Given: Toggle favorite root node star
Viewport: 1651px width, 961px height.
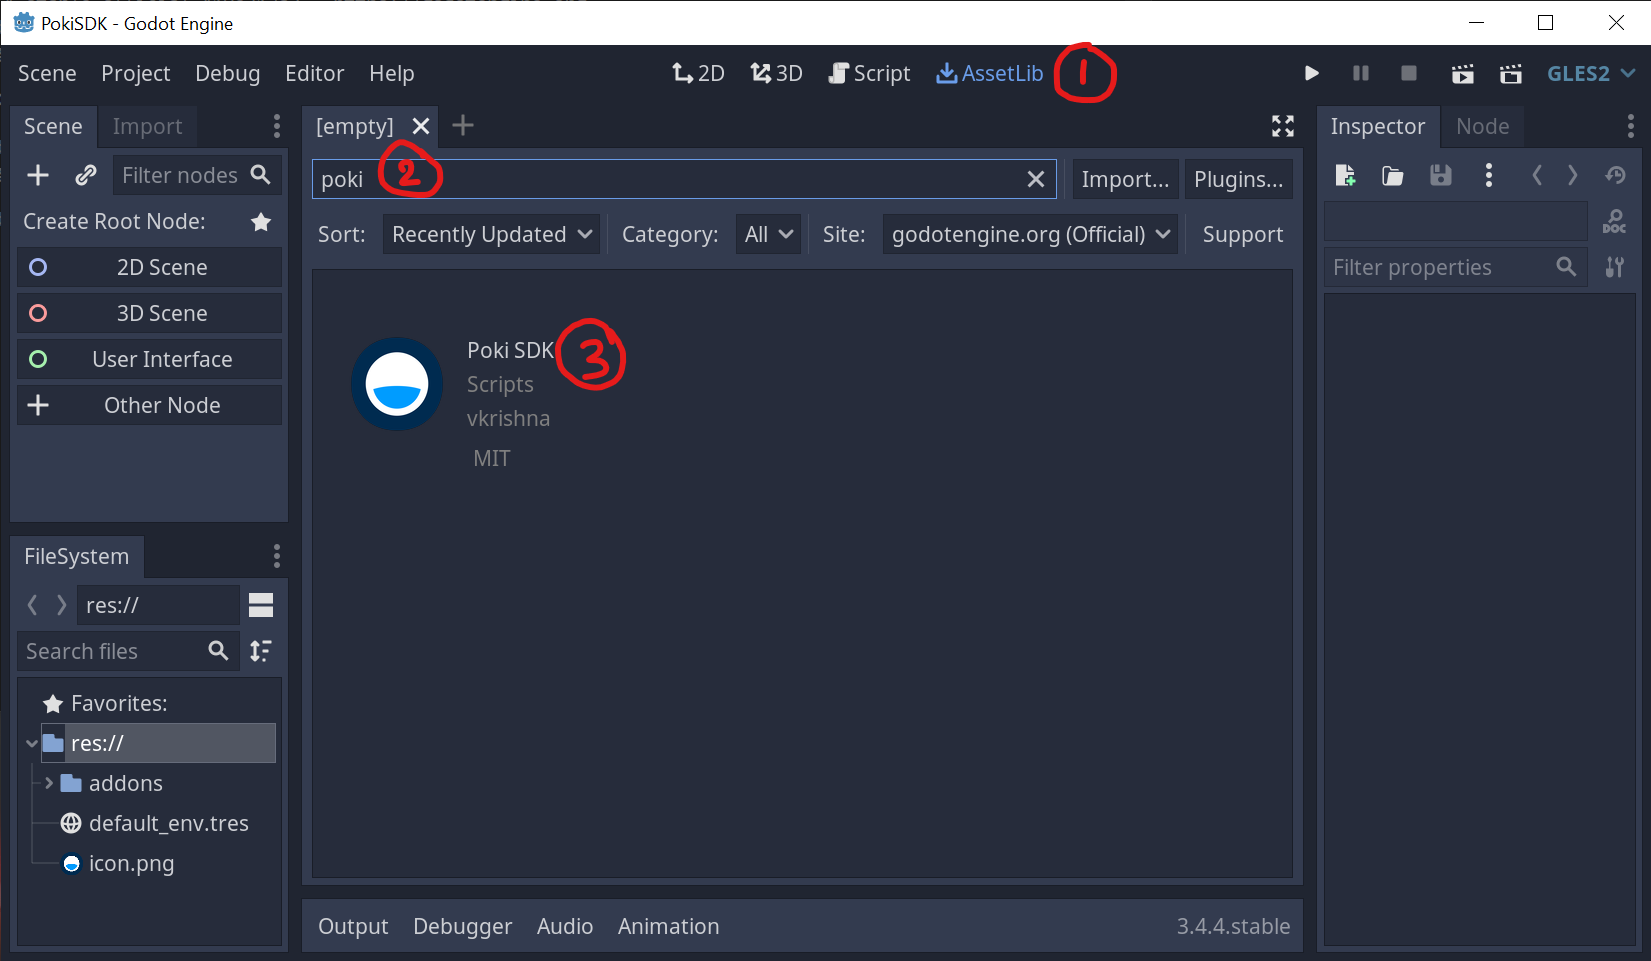Looking at the screenshot, I should pos(261,221).
